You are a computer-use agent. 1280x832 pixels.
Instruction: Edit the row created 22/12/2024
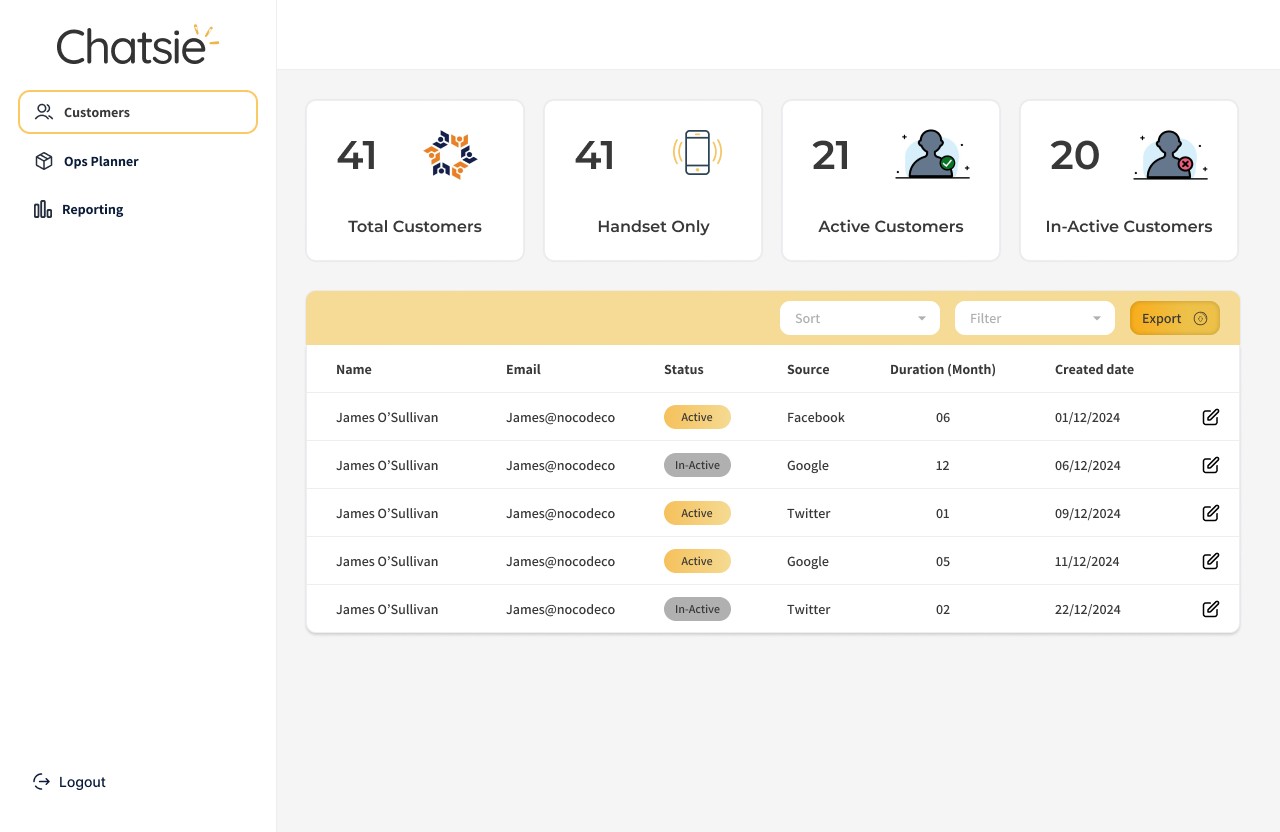point(1210,609)
